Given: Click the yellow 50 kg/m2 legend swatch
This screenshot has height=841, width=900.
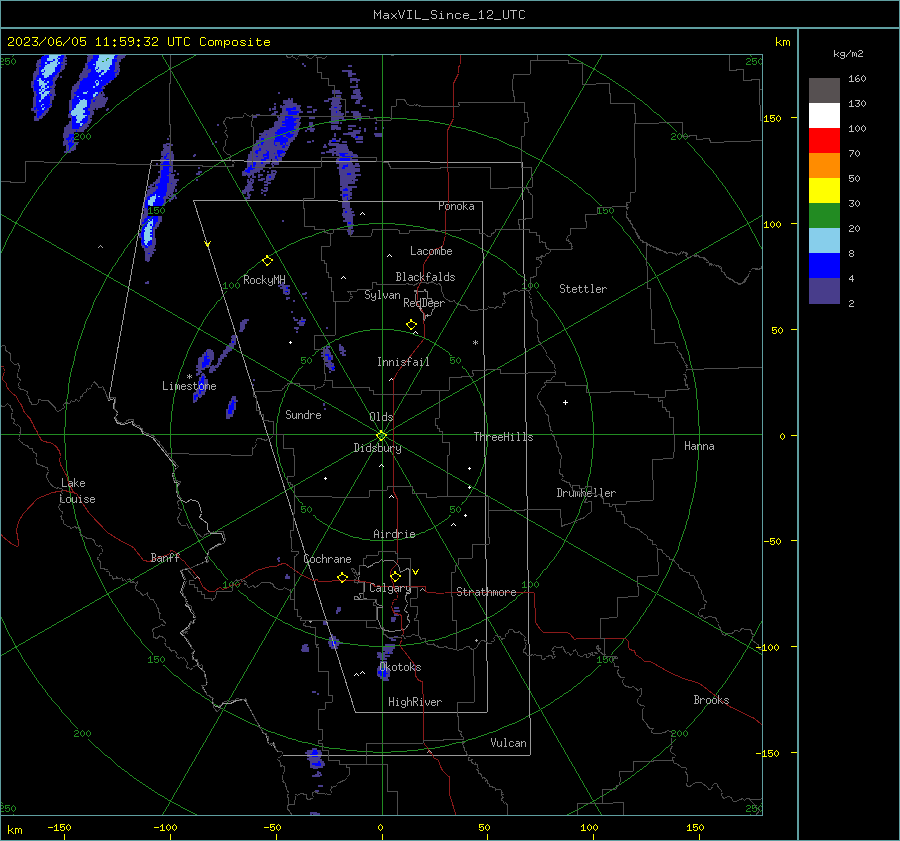Looking at the screenshot, I should tap(824, 191).
